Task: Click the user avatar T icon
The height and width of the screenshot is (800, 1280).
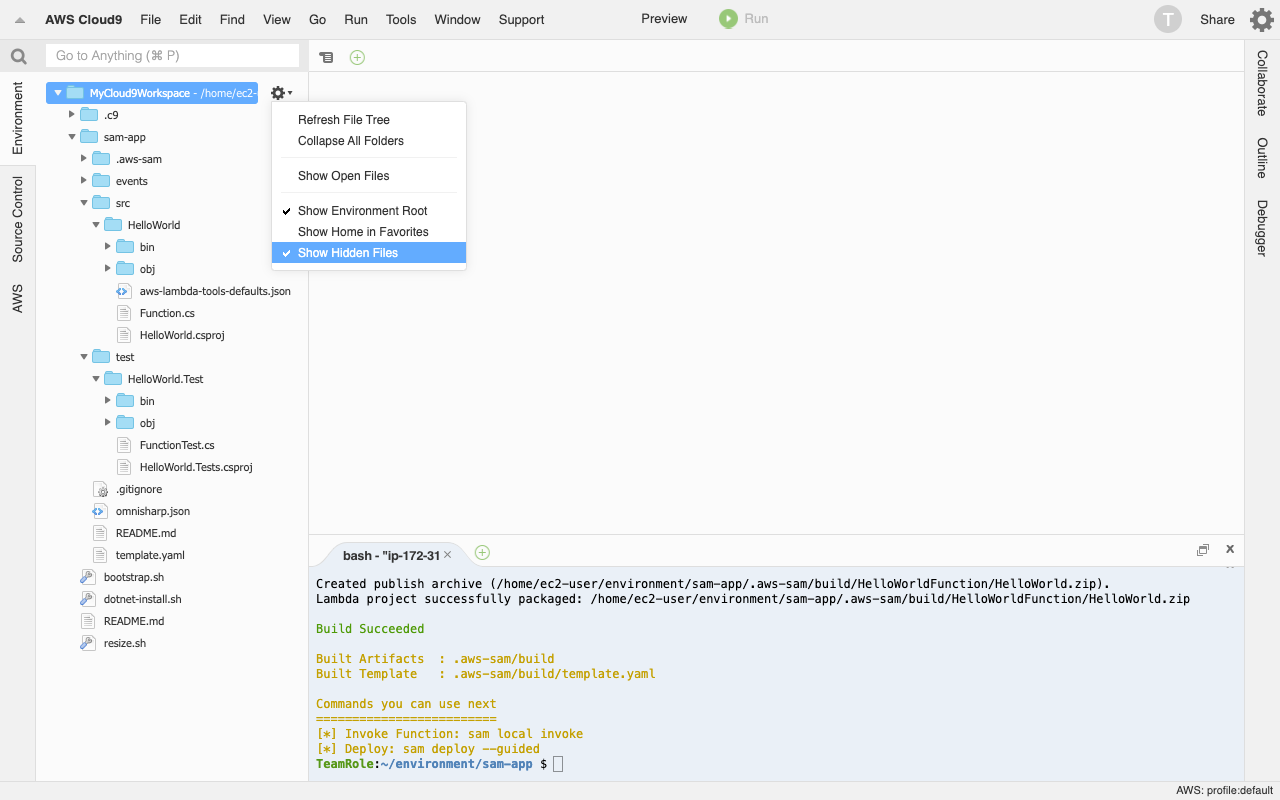Action: pos(1167,19)
